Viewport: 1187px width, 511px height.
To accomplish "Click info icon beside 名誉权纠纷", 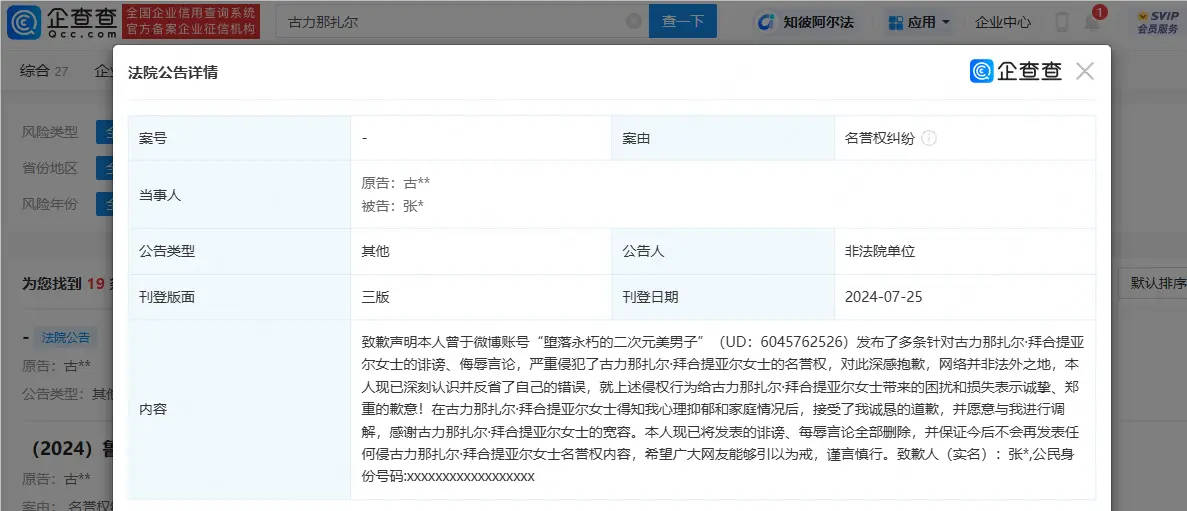I will (930, 139).
